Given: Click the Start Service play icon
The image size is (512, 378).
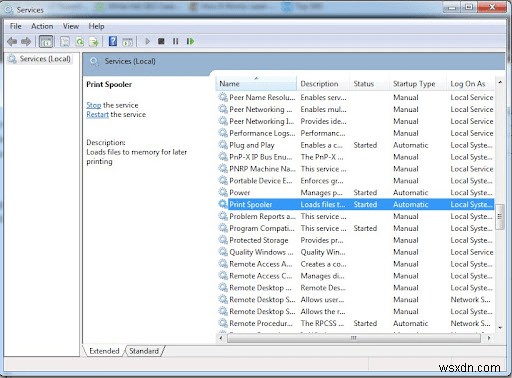Looking at the screenshot, I should pyautogui.click(x=147, y=41).
